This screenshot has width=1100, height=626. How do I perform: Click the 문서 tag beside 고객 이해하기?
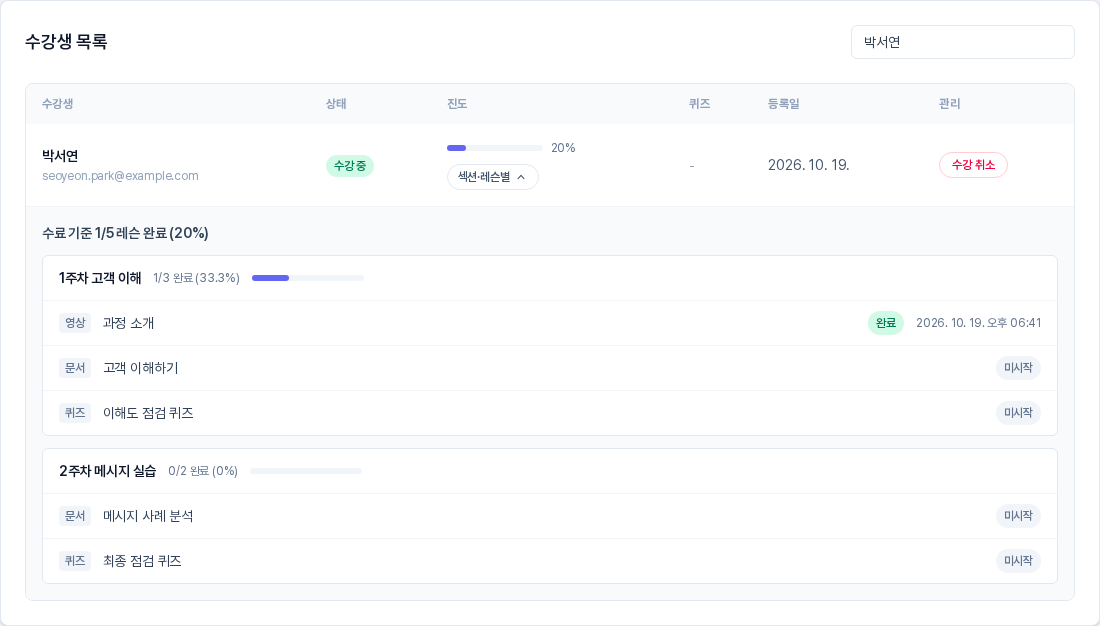[x=75, y=368]
